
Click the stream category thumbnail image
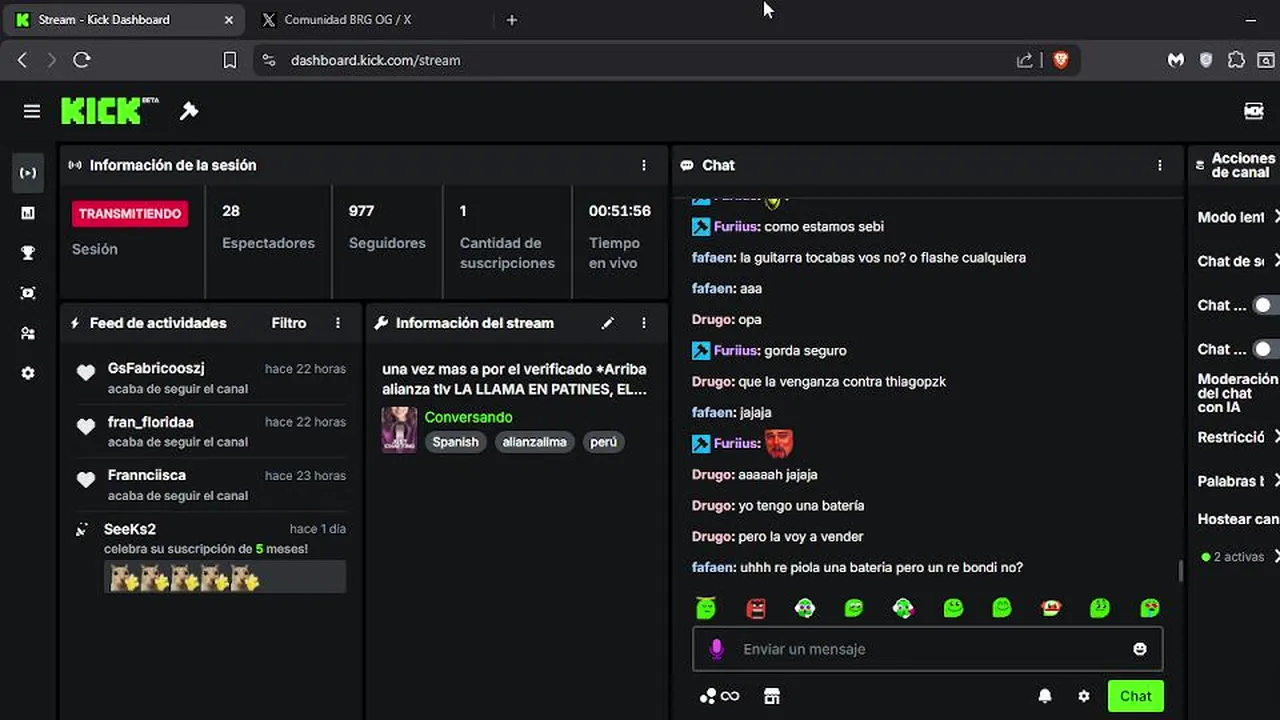tap(399, 429)
